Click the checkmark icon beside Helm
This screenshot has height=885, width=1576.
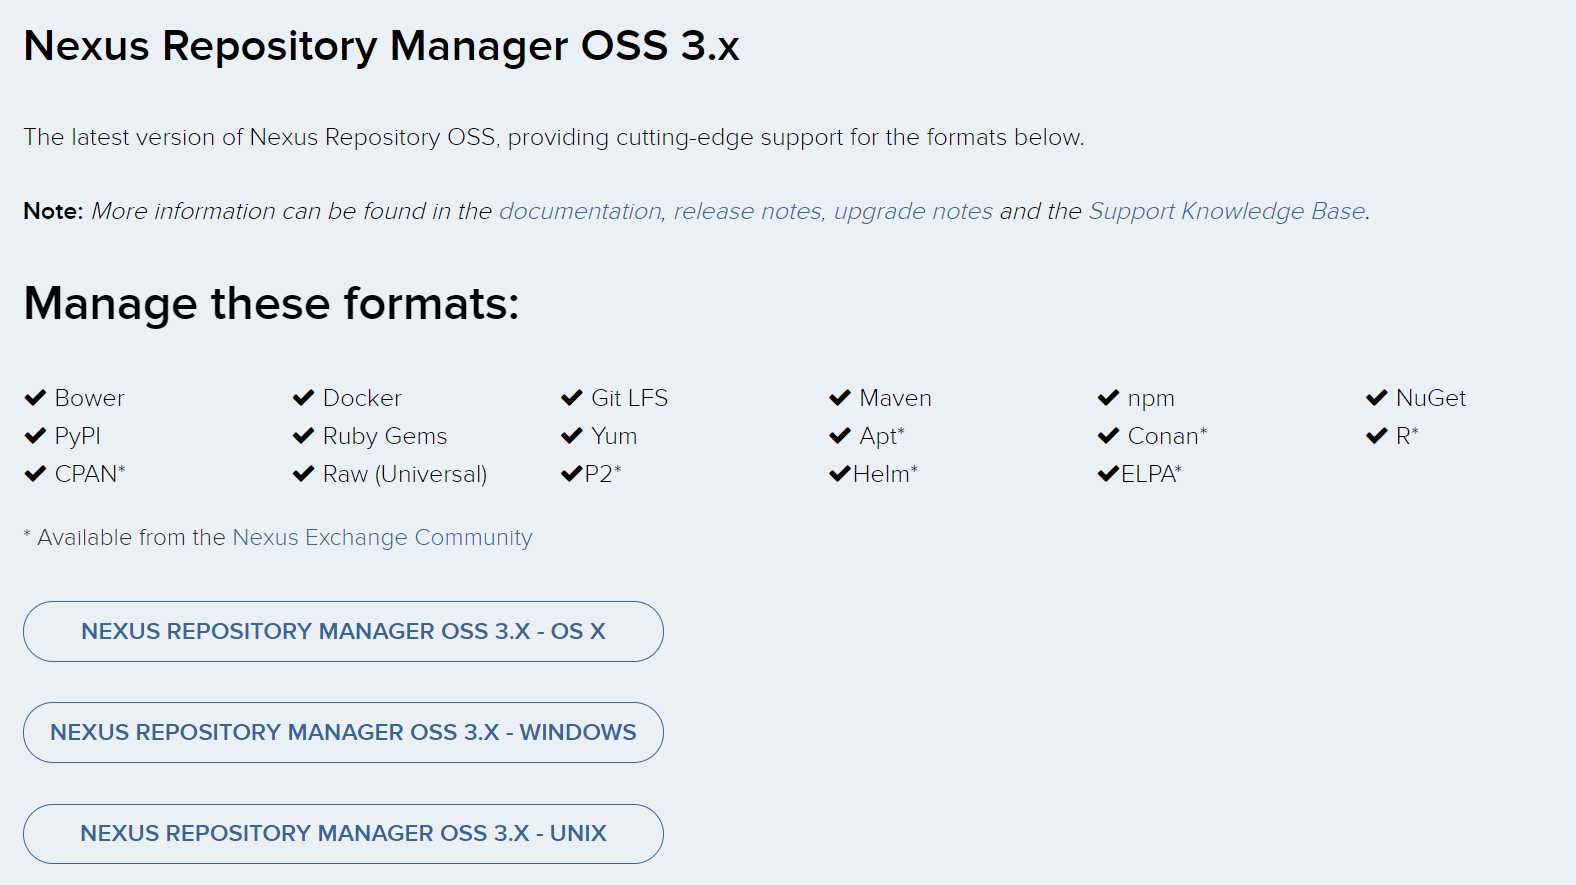tap(840, 473)
